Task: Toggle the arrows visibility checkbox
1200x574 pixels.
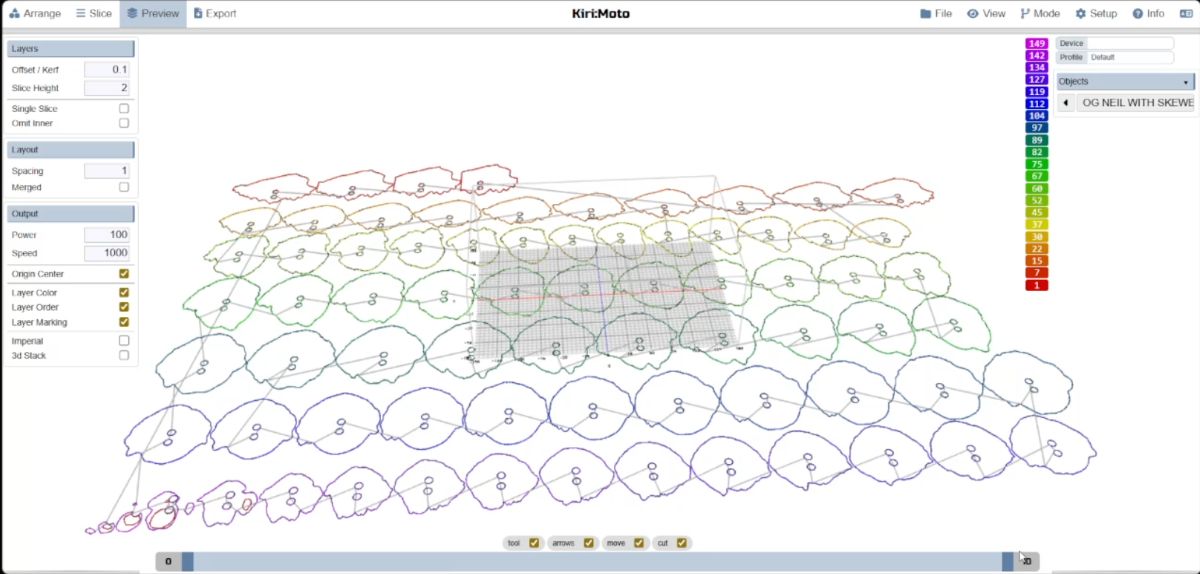Action: tap(589, 543)
